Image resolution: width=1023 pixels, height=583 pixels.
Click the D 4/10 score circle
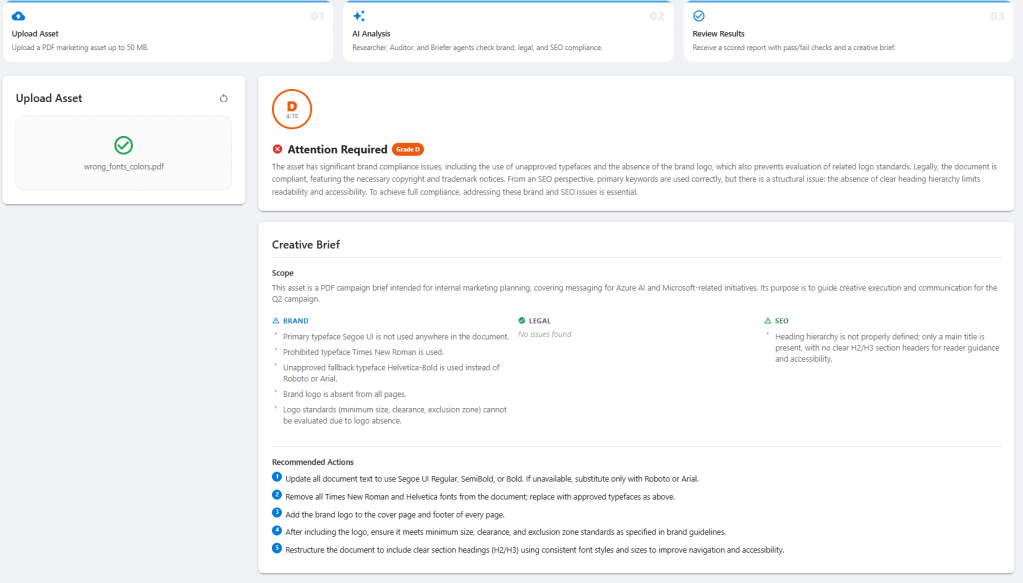coord(292,109)
